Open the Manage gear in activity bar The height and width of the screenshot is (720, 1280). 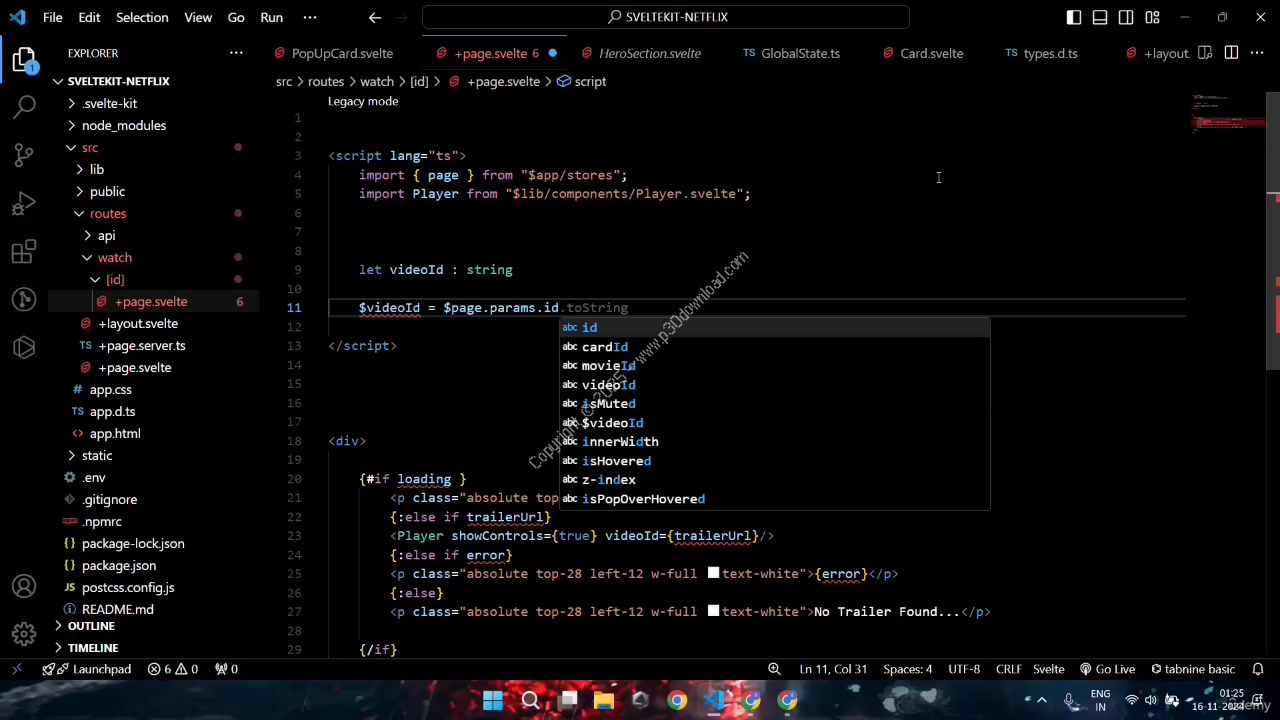(x=24, y=634)
